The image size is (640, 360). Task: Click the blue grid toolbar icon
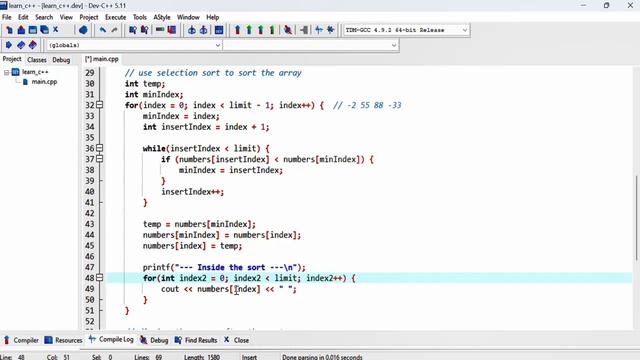[219, 30]
